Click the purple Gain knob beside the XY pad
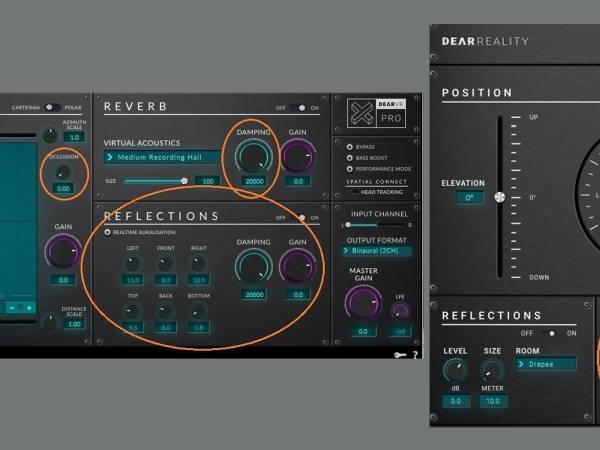The height and width of the screenshot is (450, 600). tap(63, 251)
